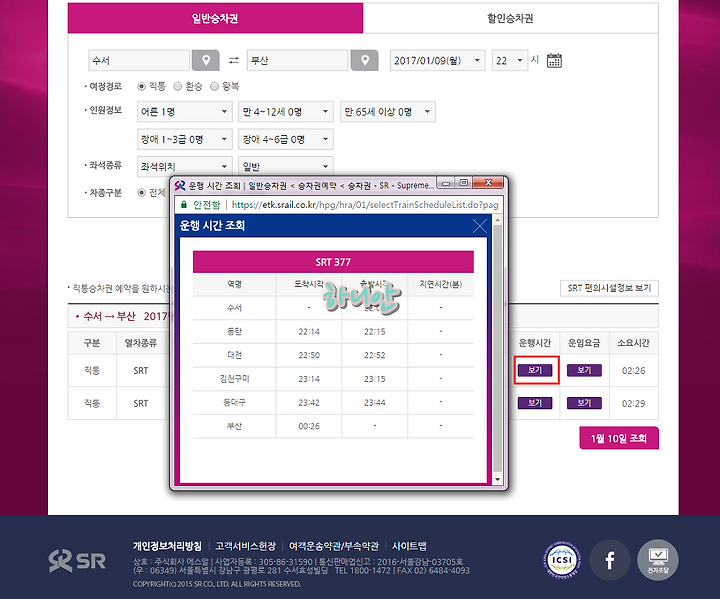720x599 pixels.
Task: Open 여객운송약관/부속약관 footer link
Action: (x=333, y=546)
